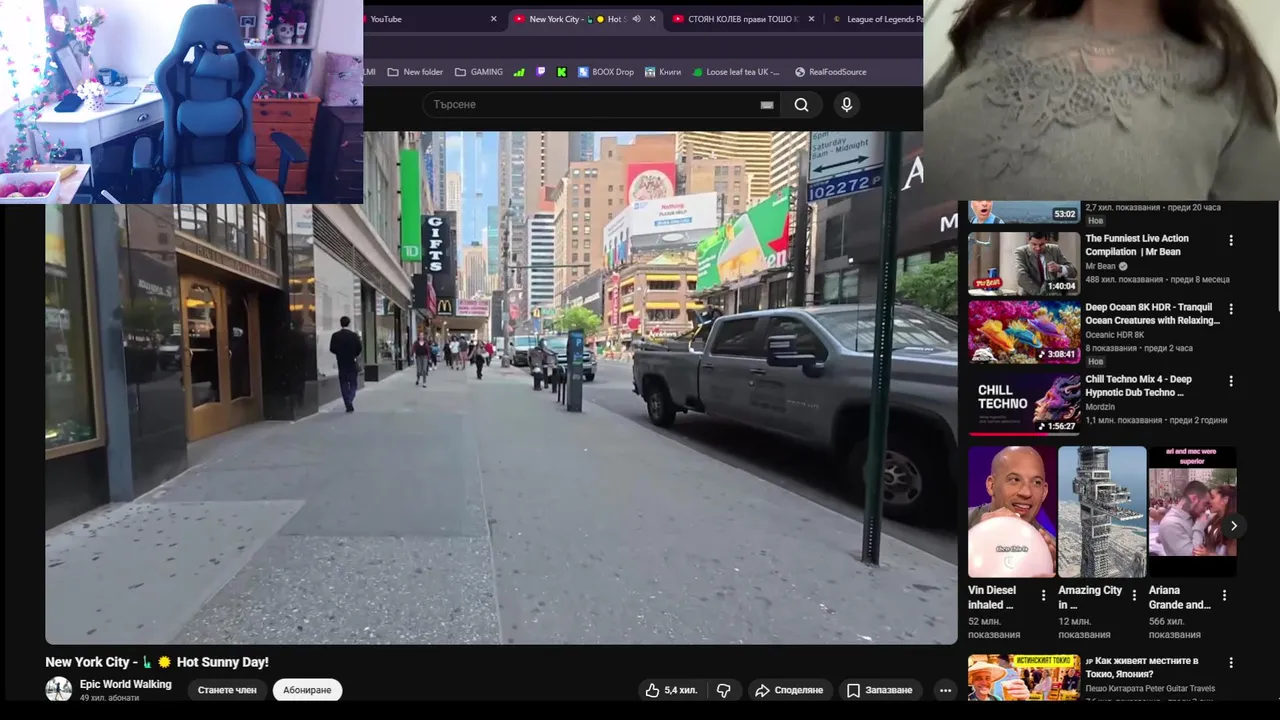Open the RealFoodSource bookmark
The image size is (1280, 720).
point(830,72)
